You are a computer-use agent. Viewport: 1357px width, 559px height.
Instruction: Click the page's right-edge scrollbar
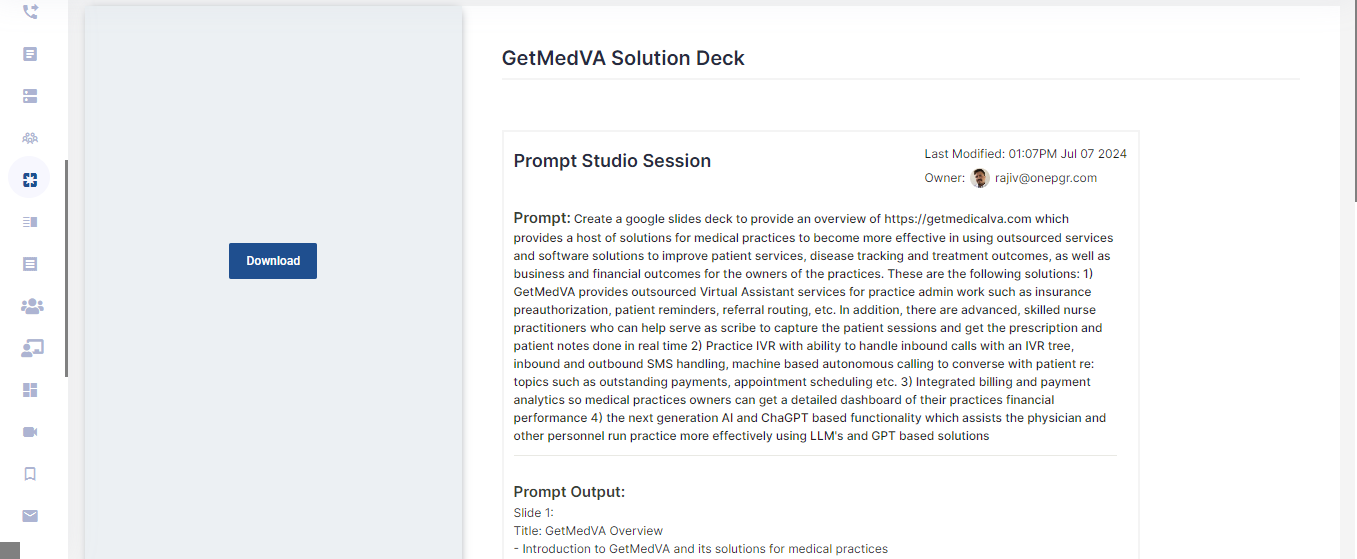click(1353, 100)
